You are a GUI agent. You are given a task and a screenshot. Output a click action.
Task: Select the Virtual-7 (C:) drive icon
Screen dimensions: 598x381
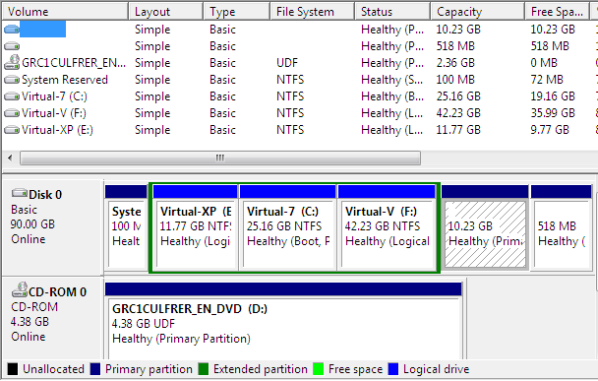point(12,96)
